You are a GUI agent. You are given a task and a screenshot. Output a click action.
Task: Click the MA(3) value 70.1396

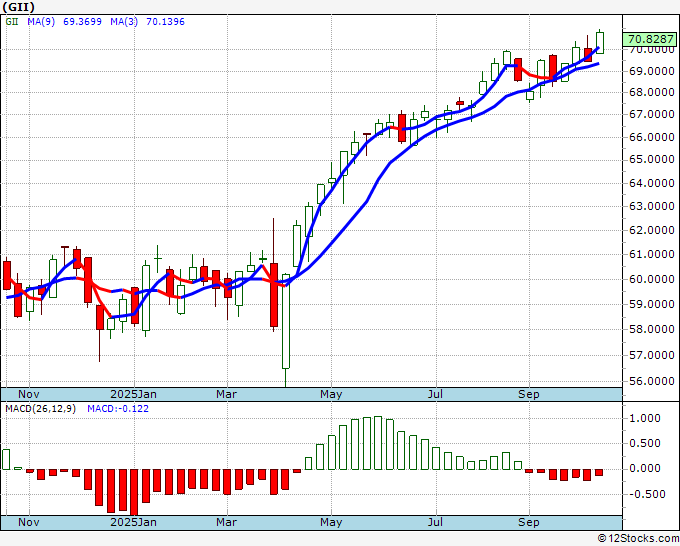click(x=165, y=22)
